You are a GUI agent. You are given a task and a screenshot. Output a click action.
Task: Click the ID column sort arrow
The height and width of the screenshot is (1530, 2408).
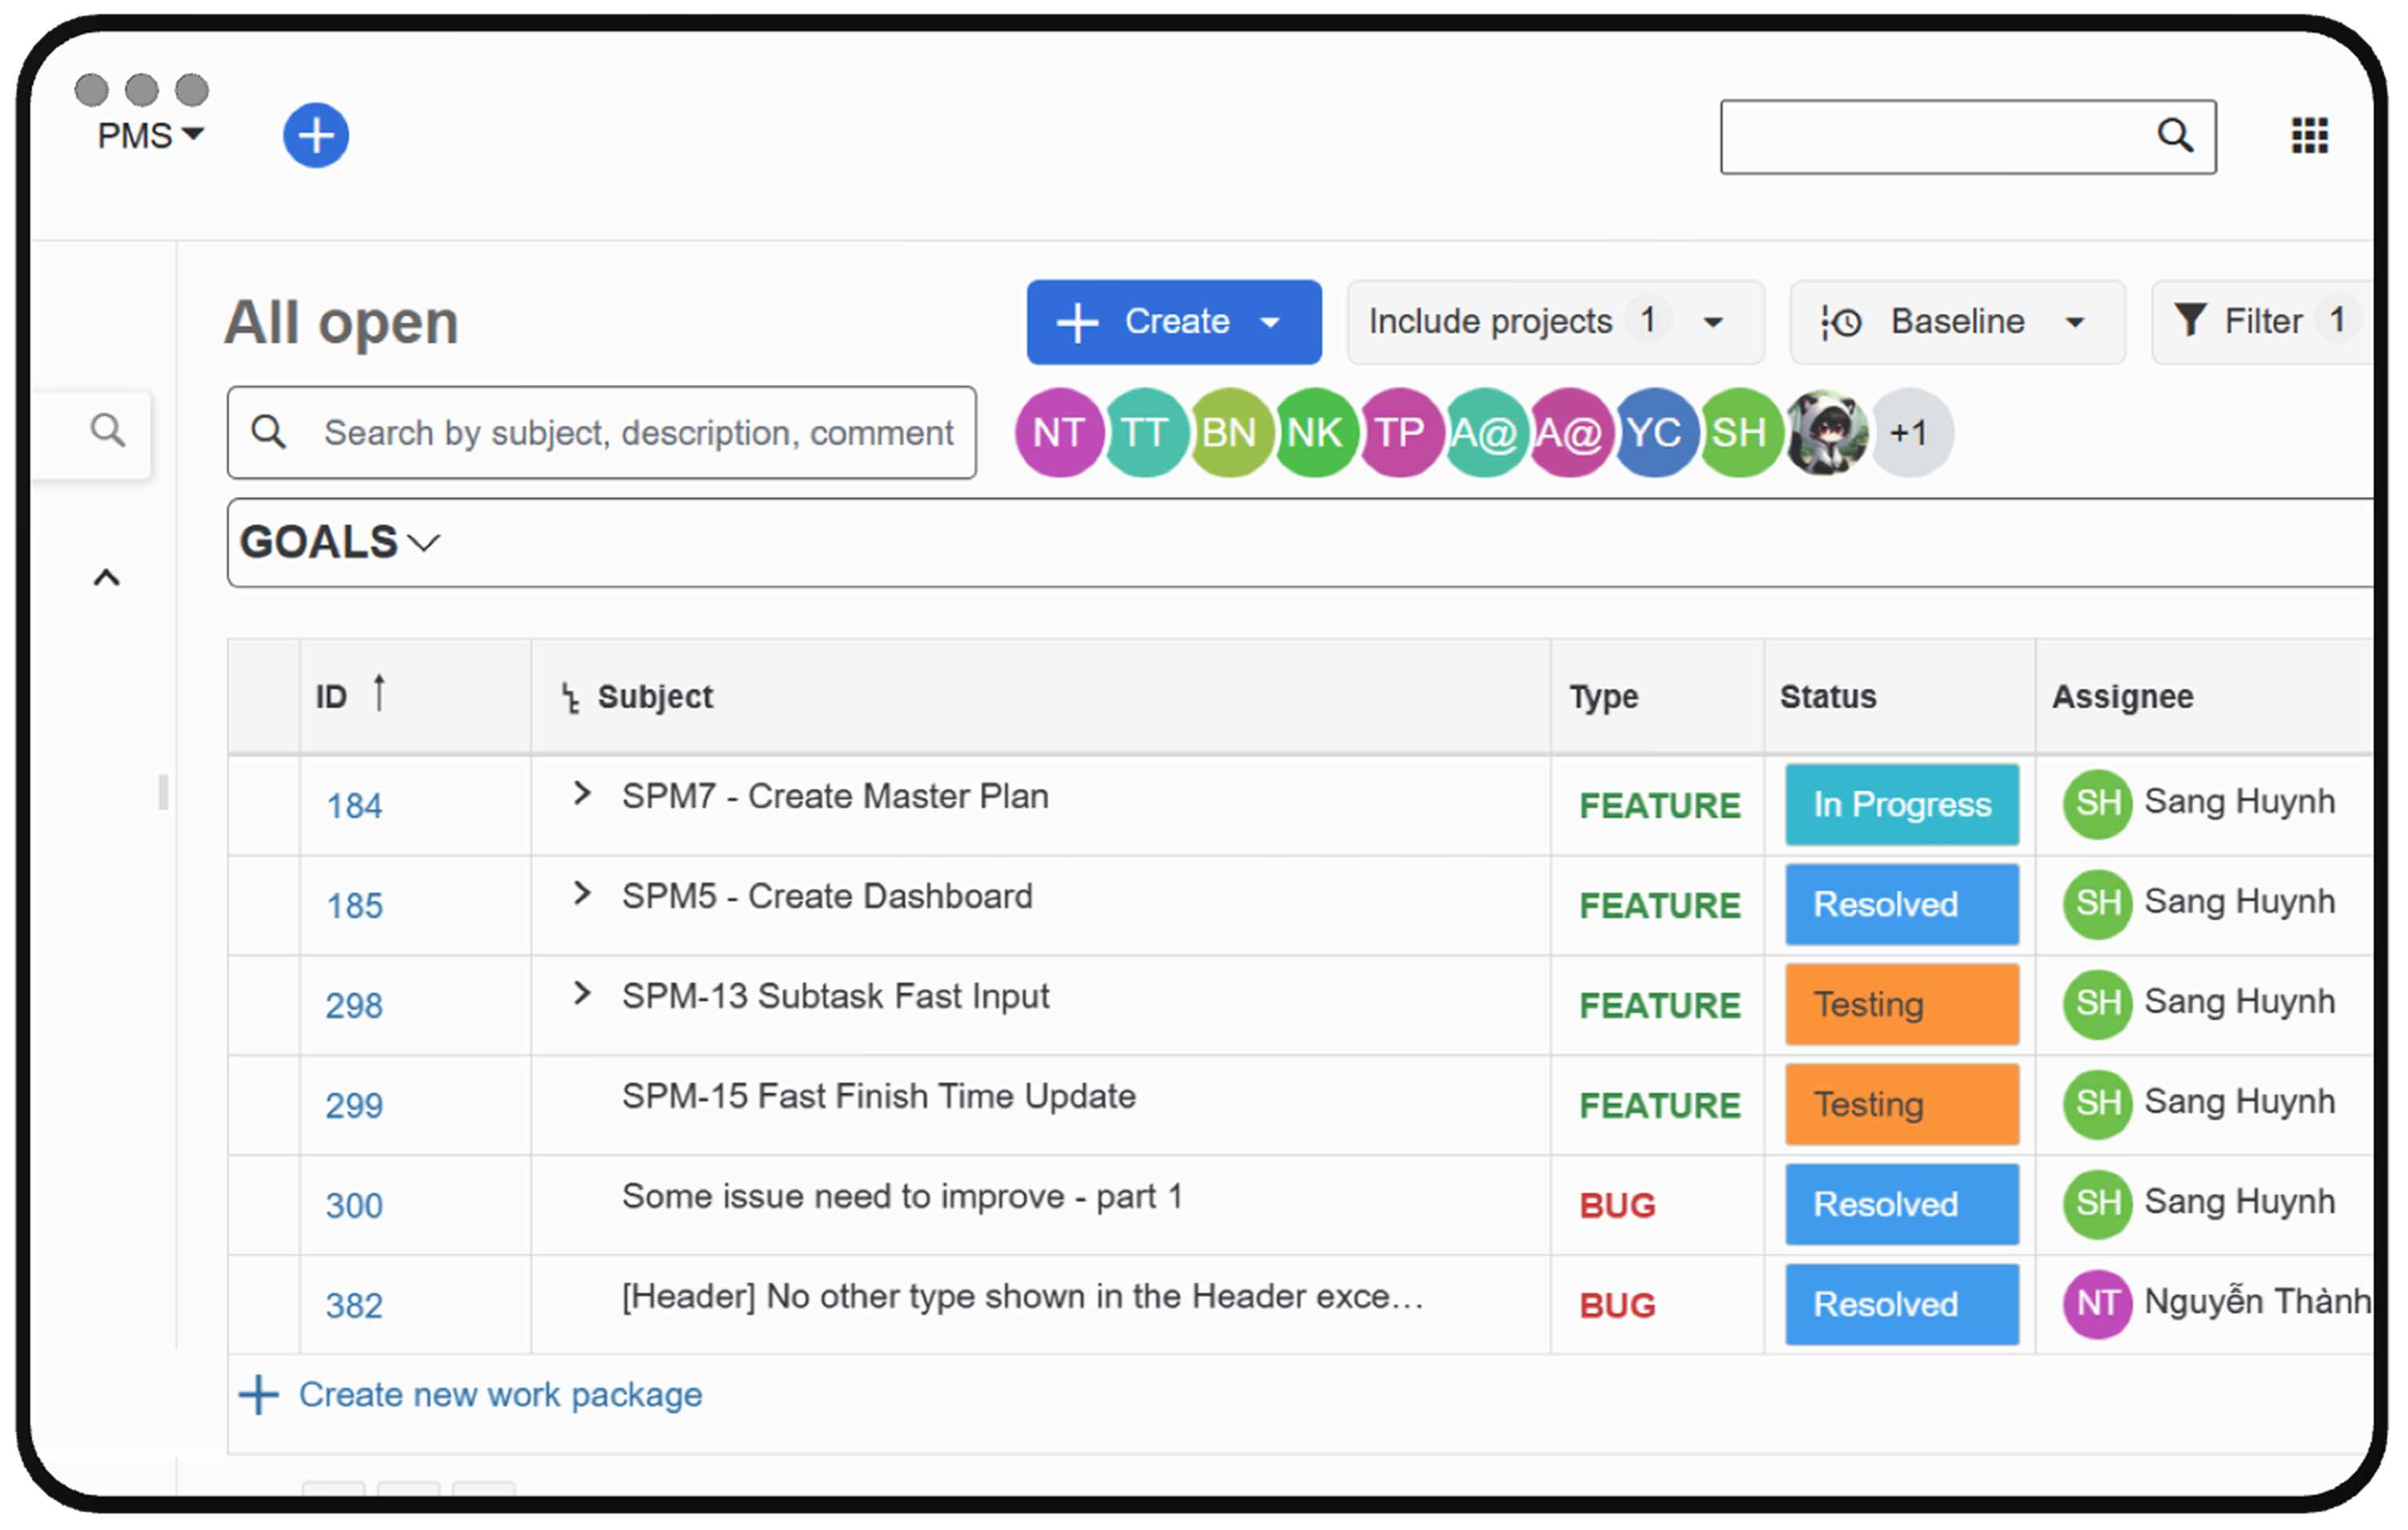click(x=379, y=693)
